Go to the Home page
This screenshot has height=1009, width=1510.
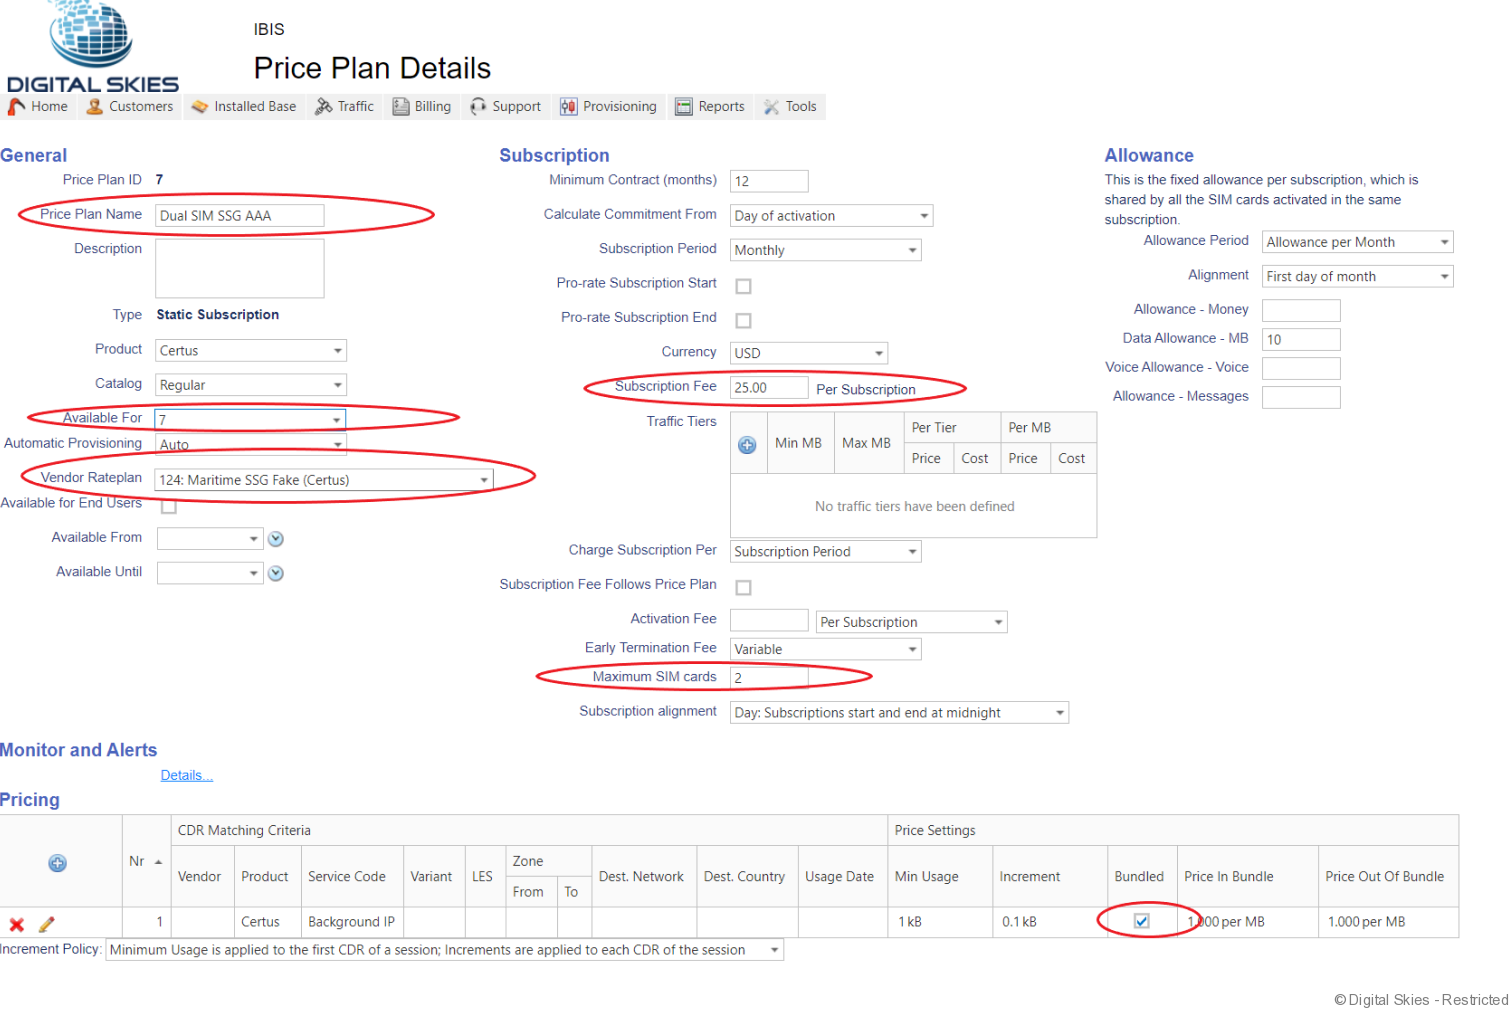click(39, 106)
